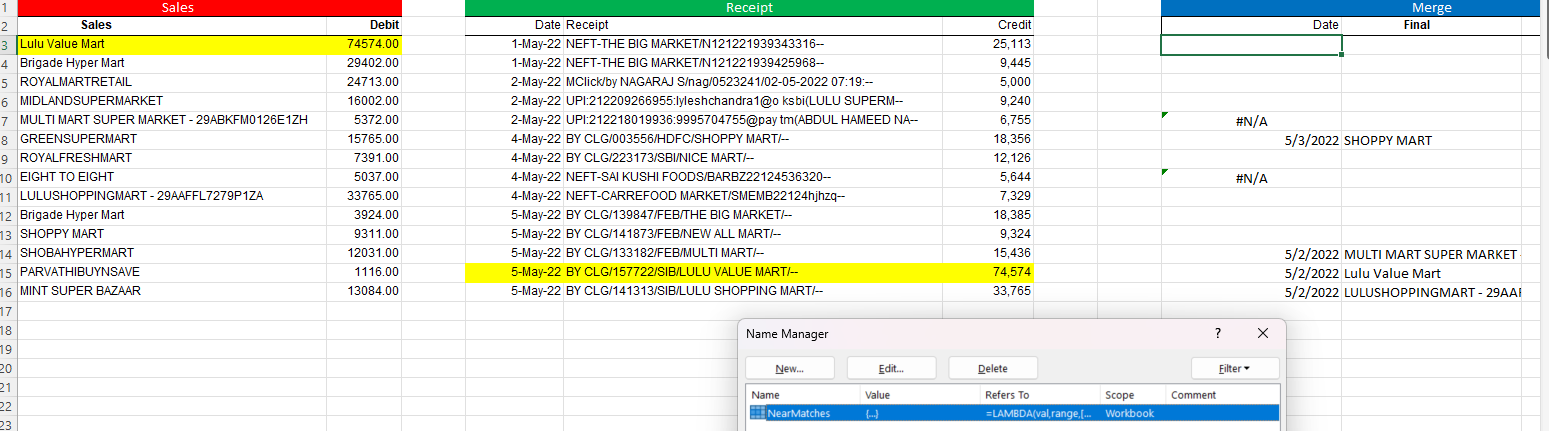Click New button in Name Manager

click(790, 368)
